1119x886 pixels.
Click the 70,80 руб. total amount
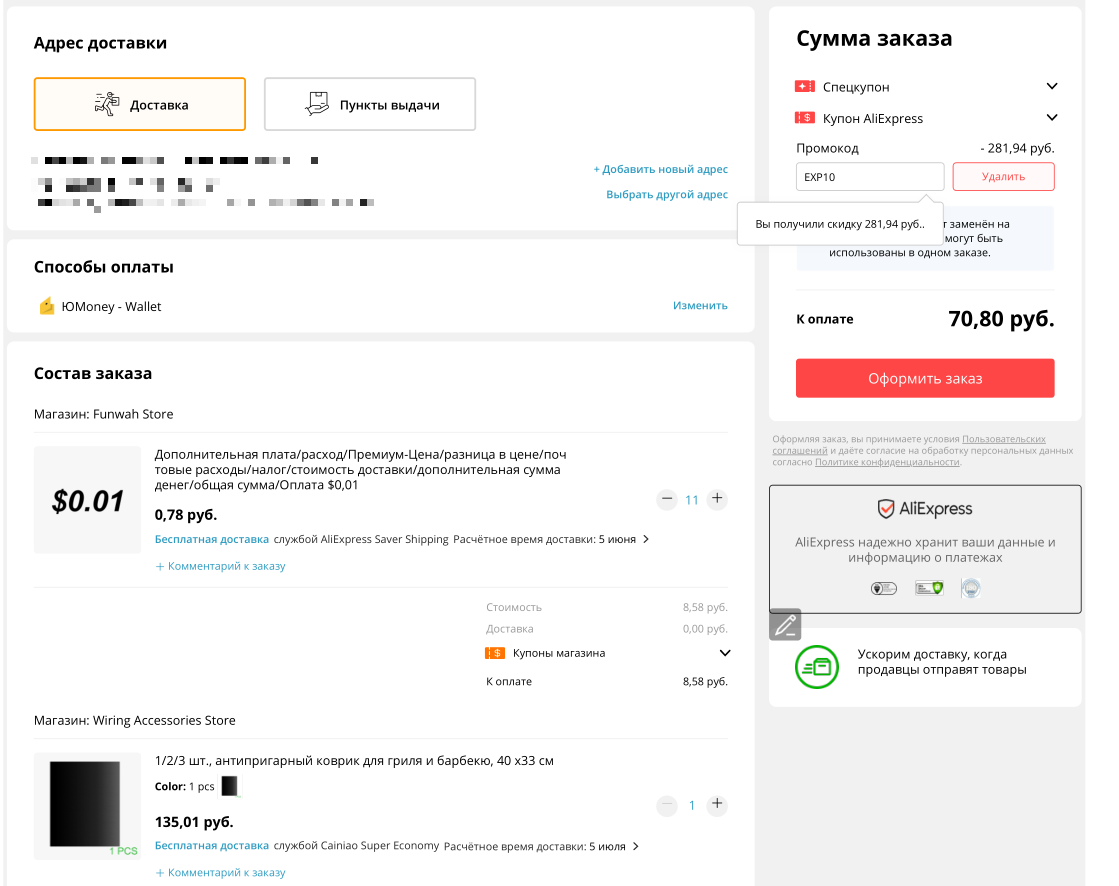point(1001,318)
